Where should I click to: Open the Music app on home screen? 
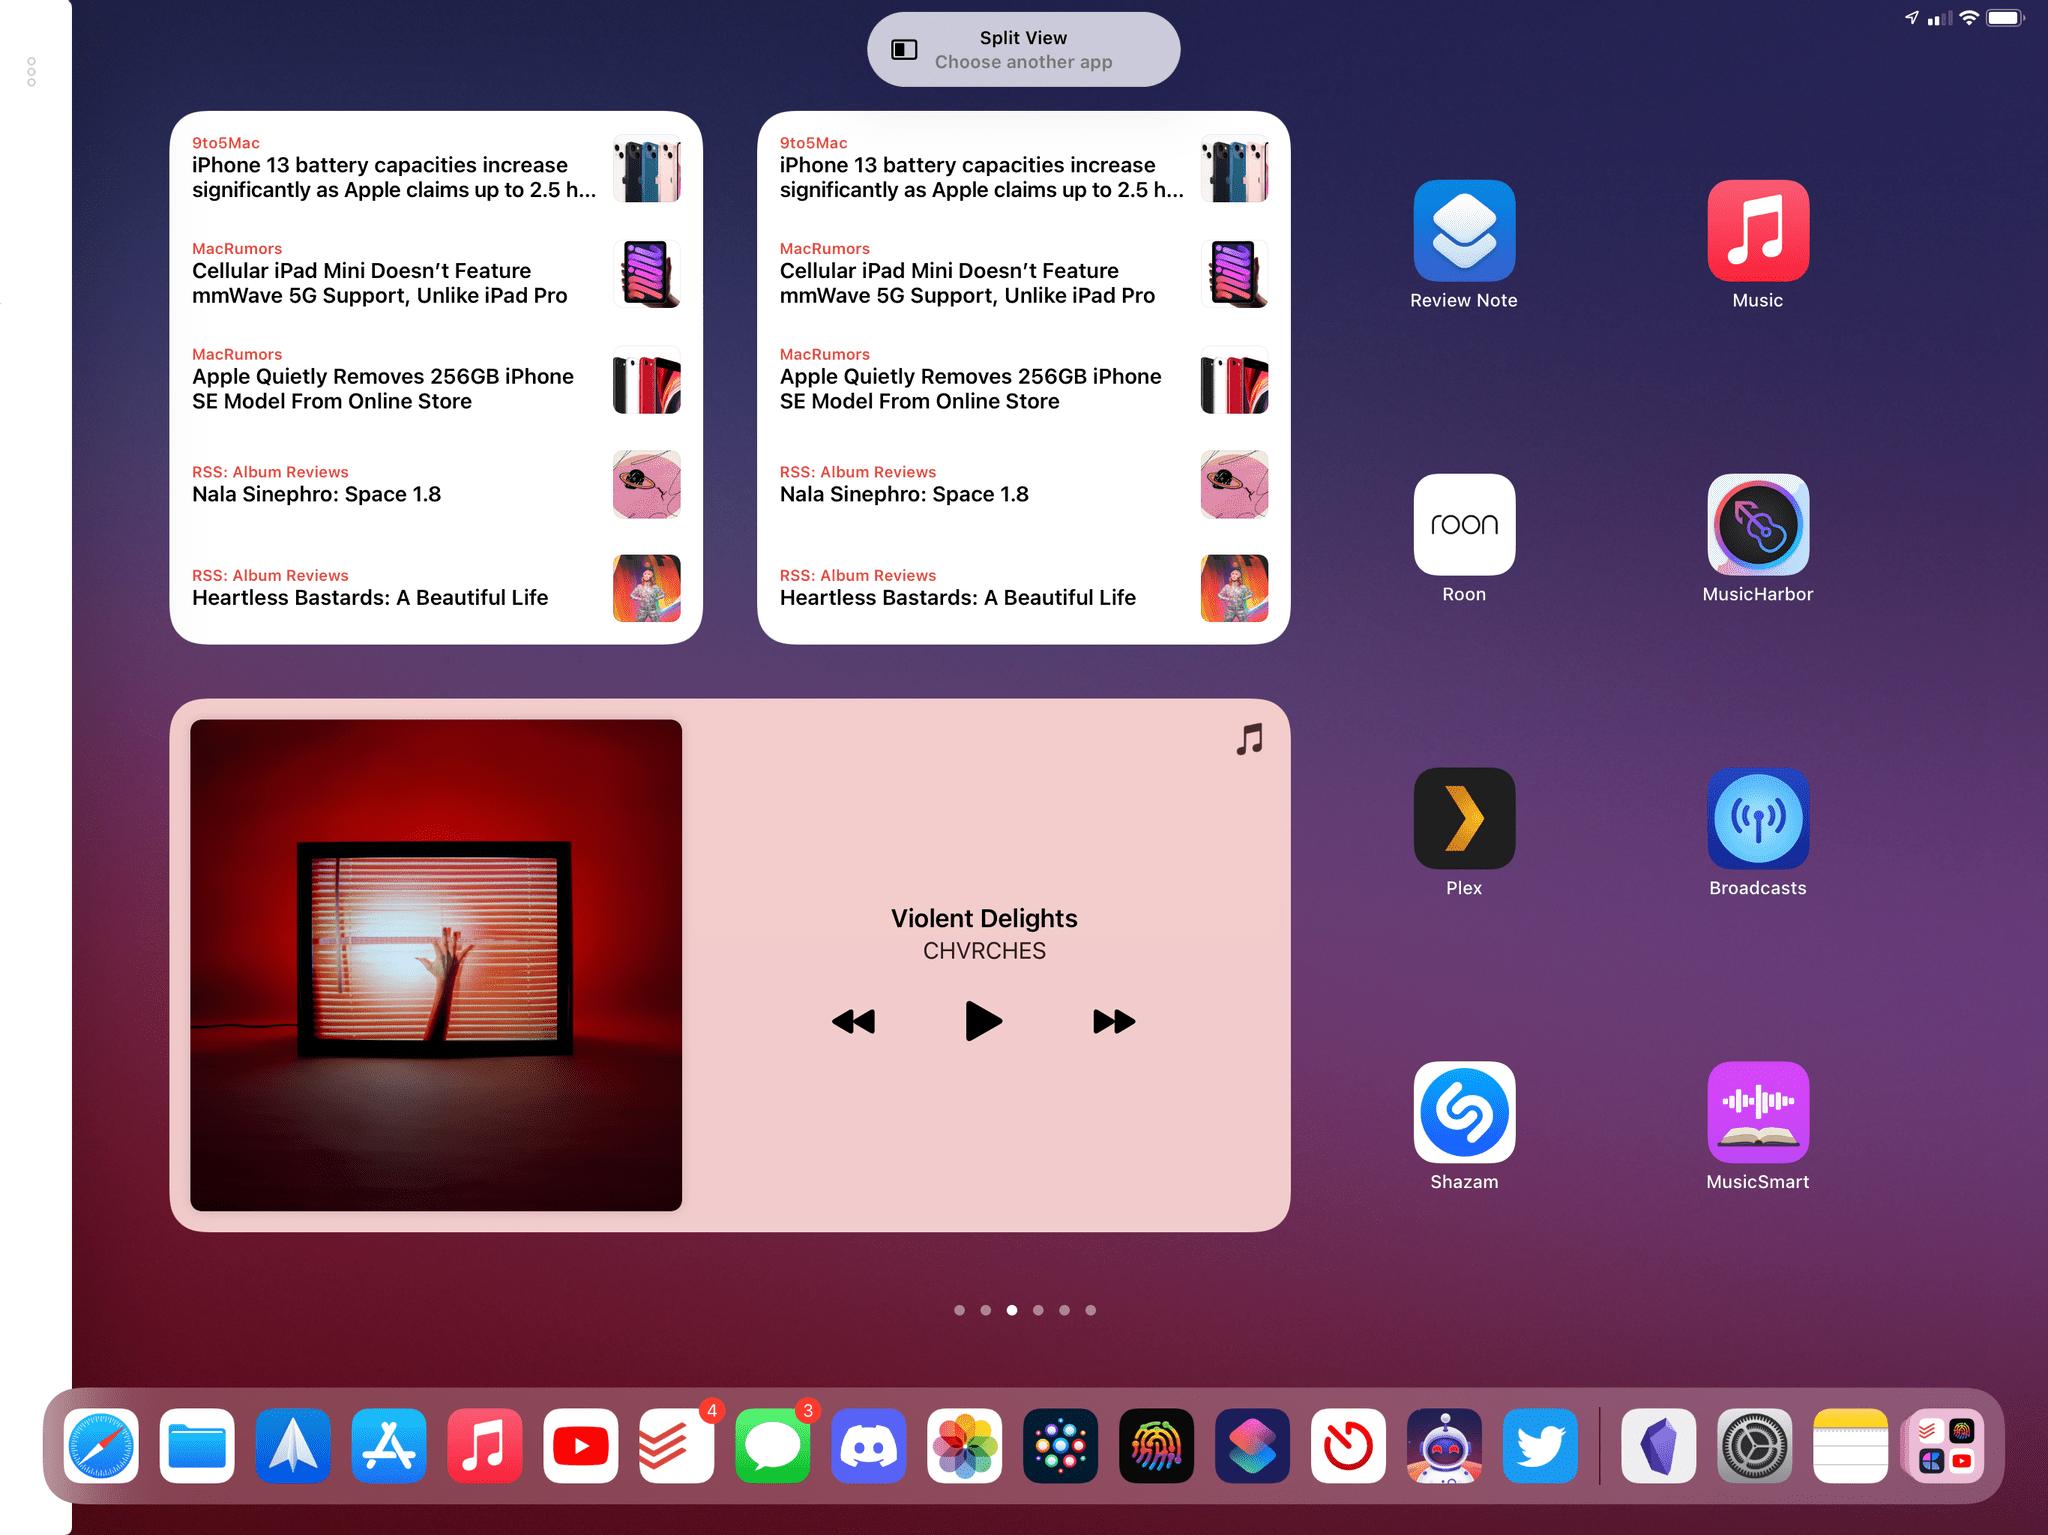[x=1758, y=231]
